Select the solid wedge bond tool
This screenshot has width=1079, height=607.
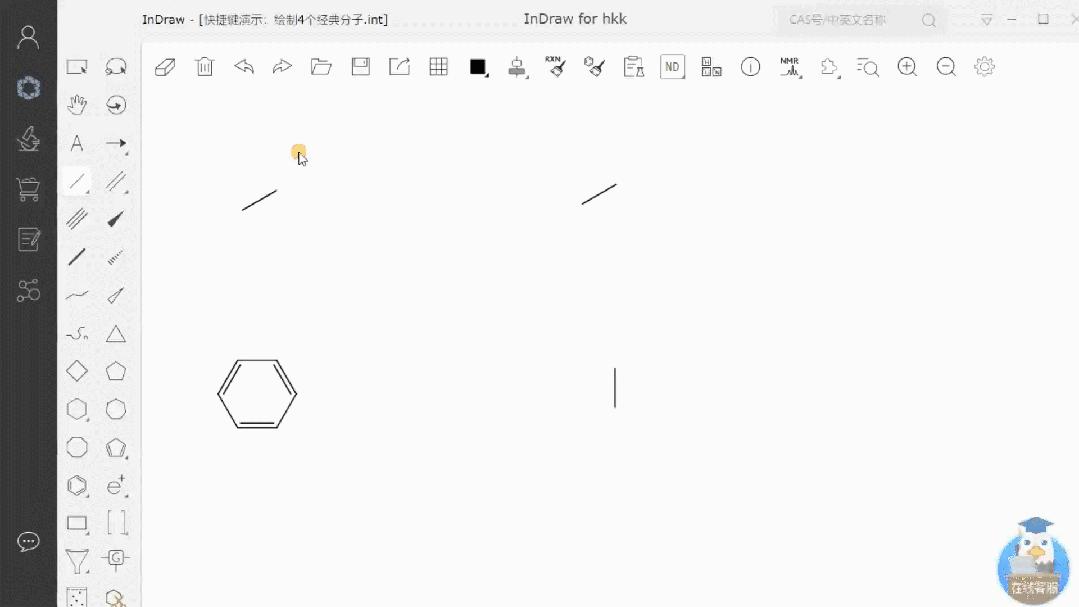[x=116, y=218]
